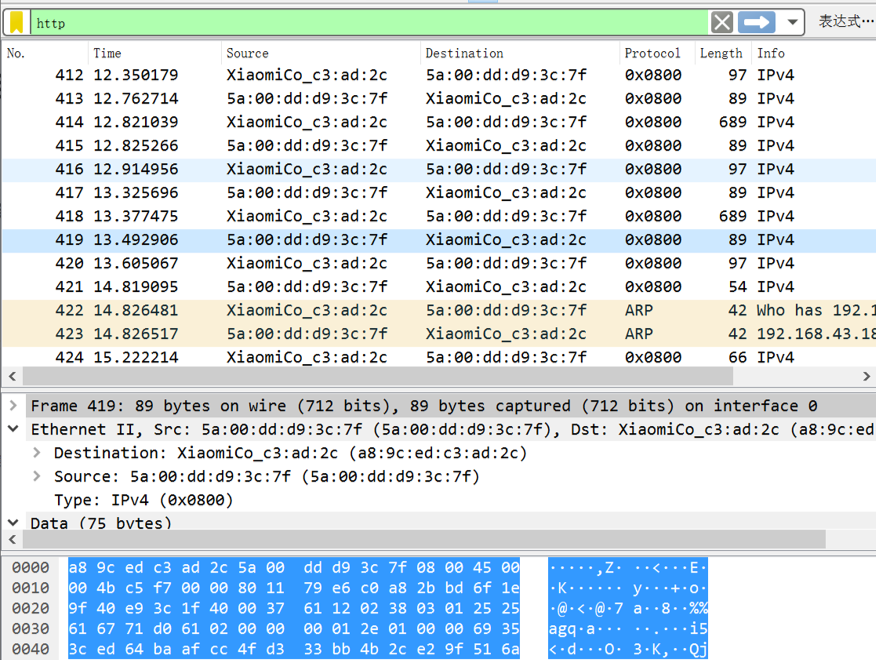Select packet 421 with length 54
The image size is (876, 660).
pyautogui.click(x=439, y=287)
